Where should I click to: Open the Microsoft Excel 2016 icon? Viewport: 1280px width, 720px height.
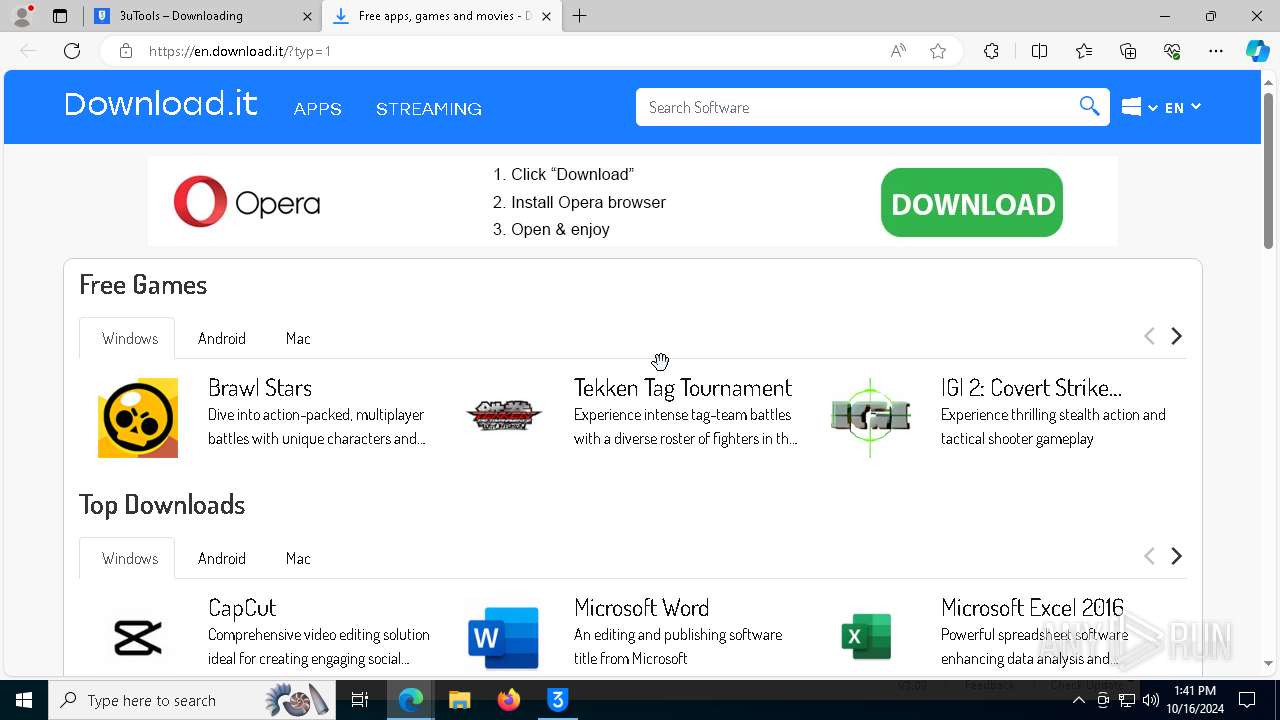tap(867, 637)
